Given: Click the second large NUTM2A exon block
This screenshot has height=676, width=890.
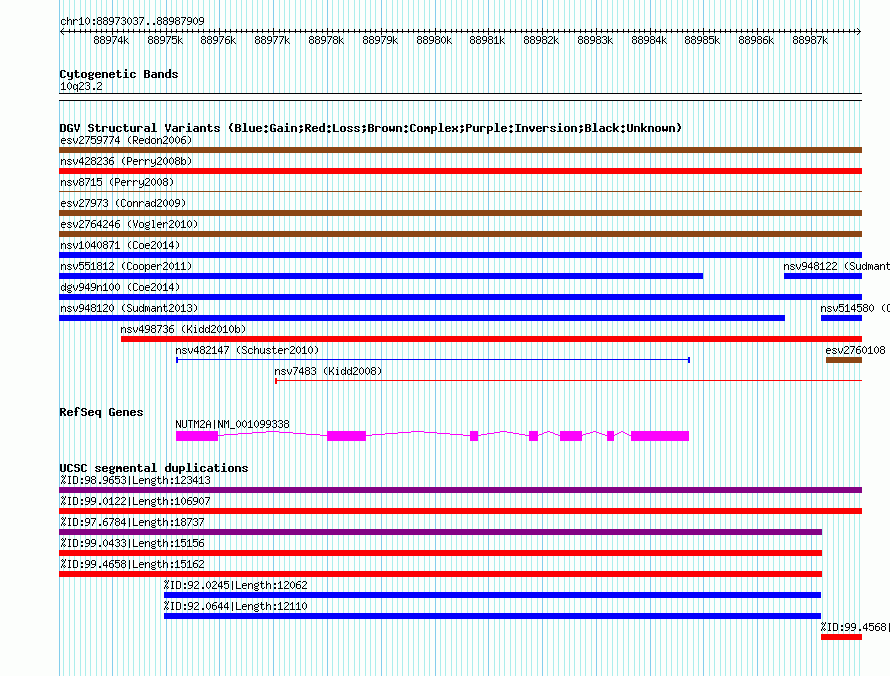Looking at the screenshot, I should coord(346,436).
